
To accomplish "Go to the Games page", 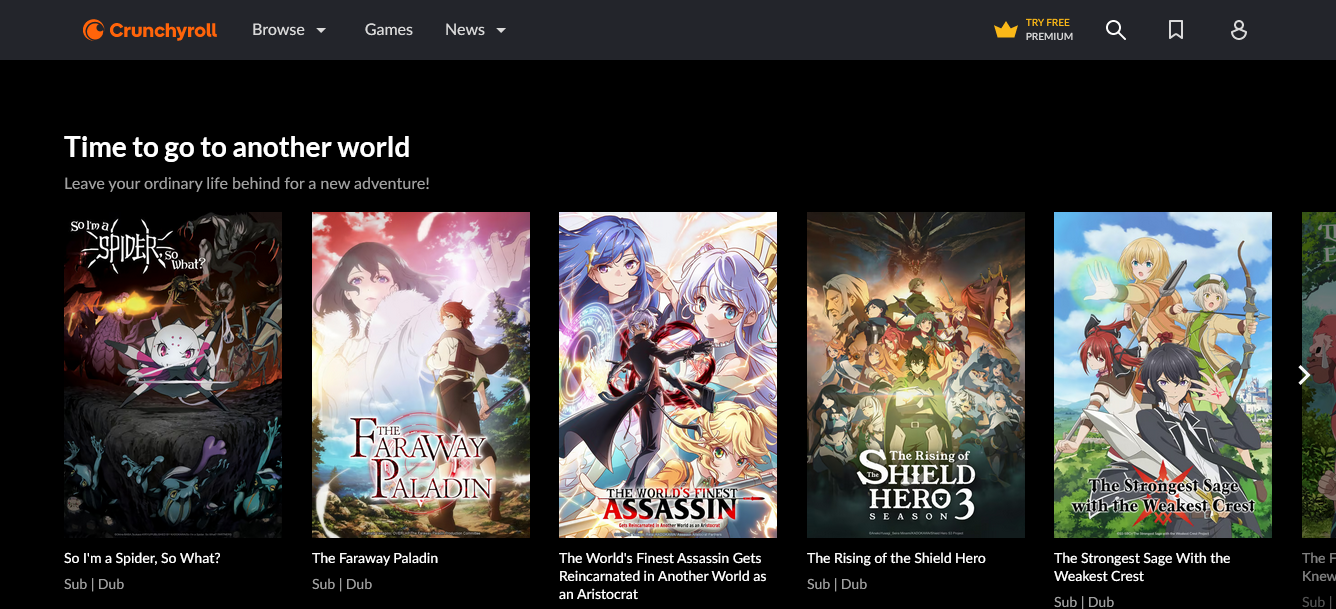I will point(389,30).
